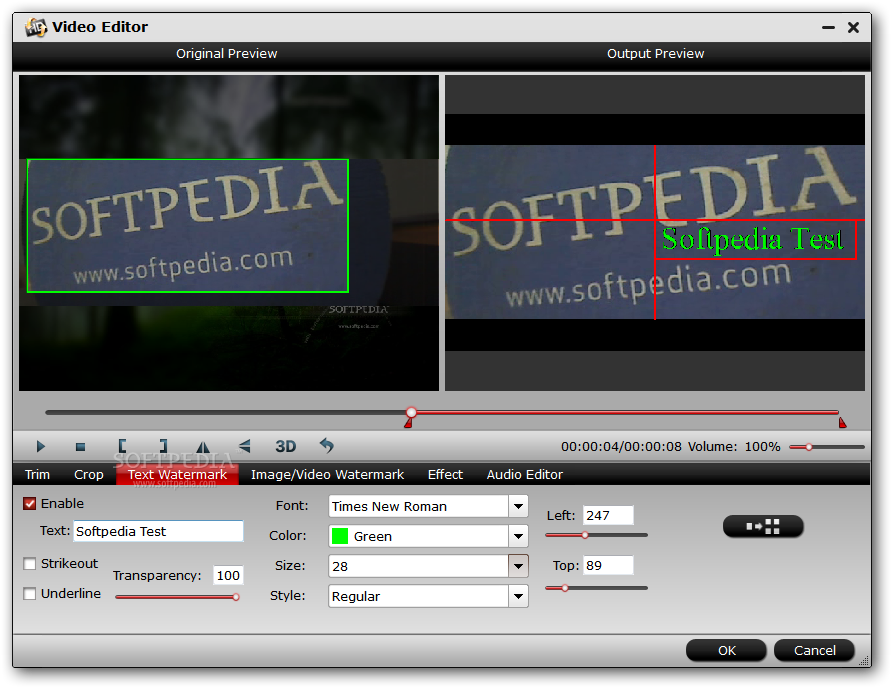The image size is (892, 688).
Task: Close the Video Editor window
Action: pyautogui.click(x=853, y=27)
